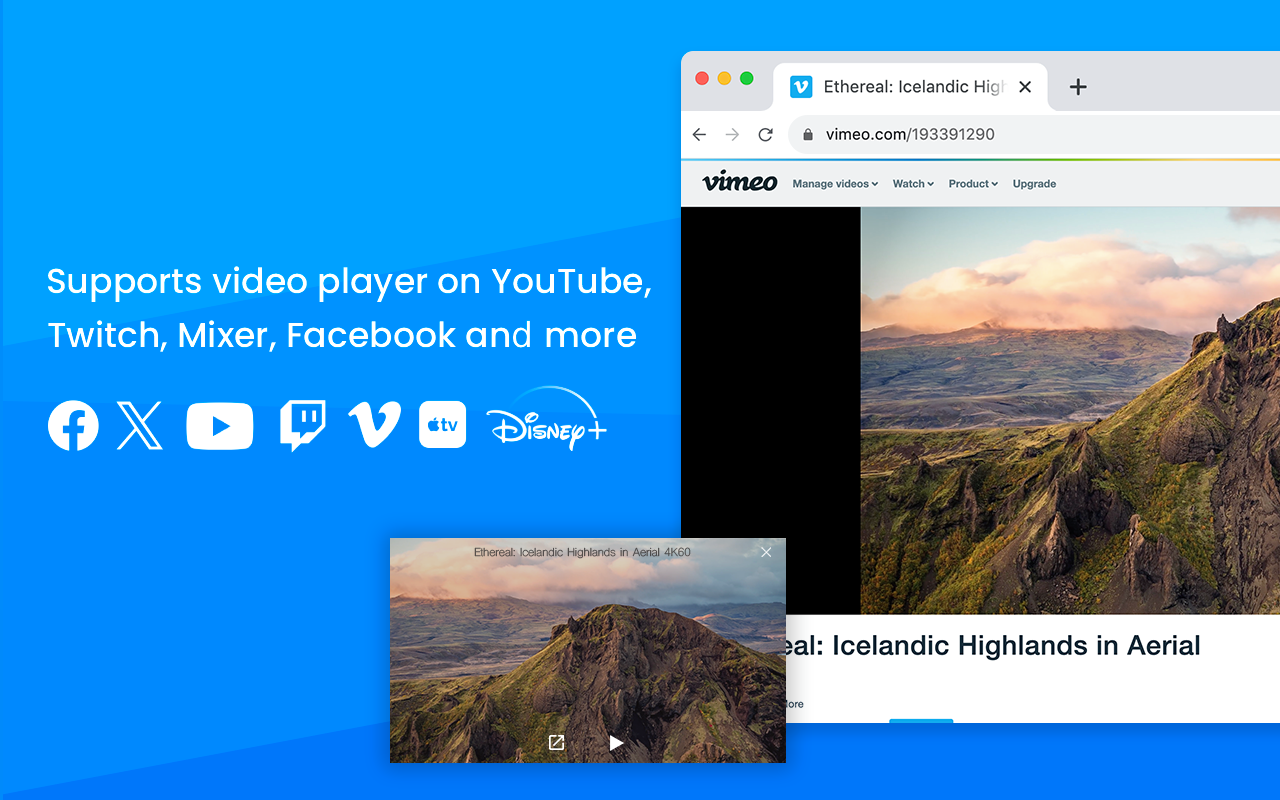Click the YouTube logo icon
1280x800 pixels.
[220, 426]
